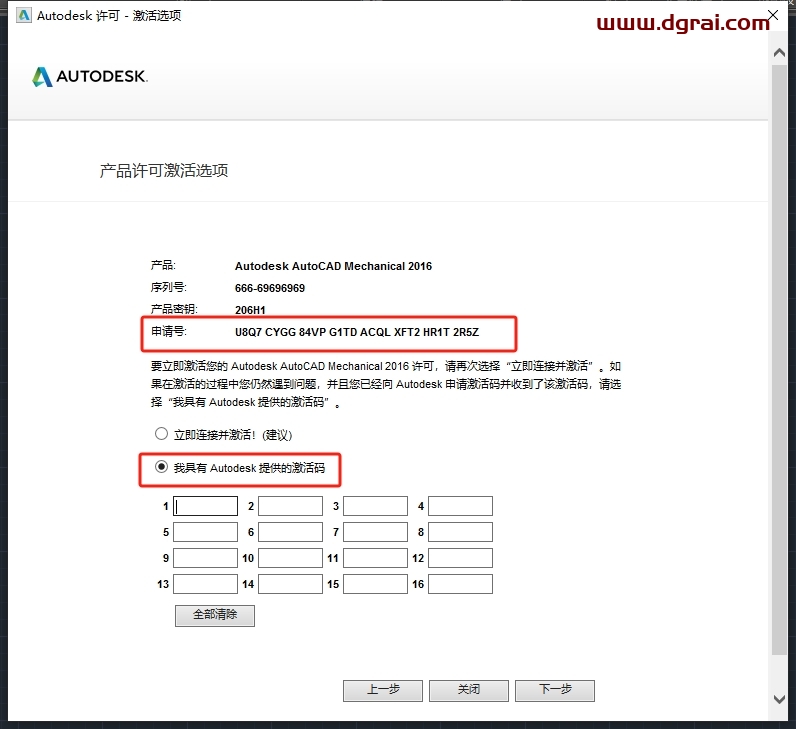This screenshot has width=796, height=729.
Task: Click the "产品:" label
Action: click(x=163, y=265)
